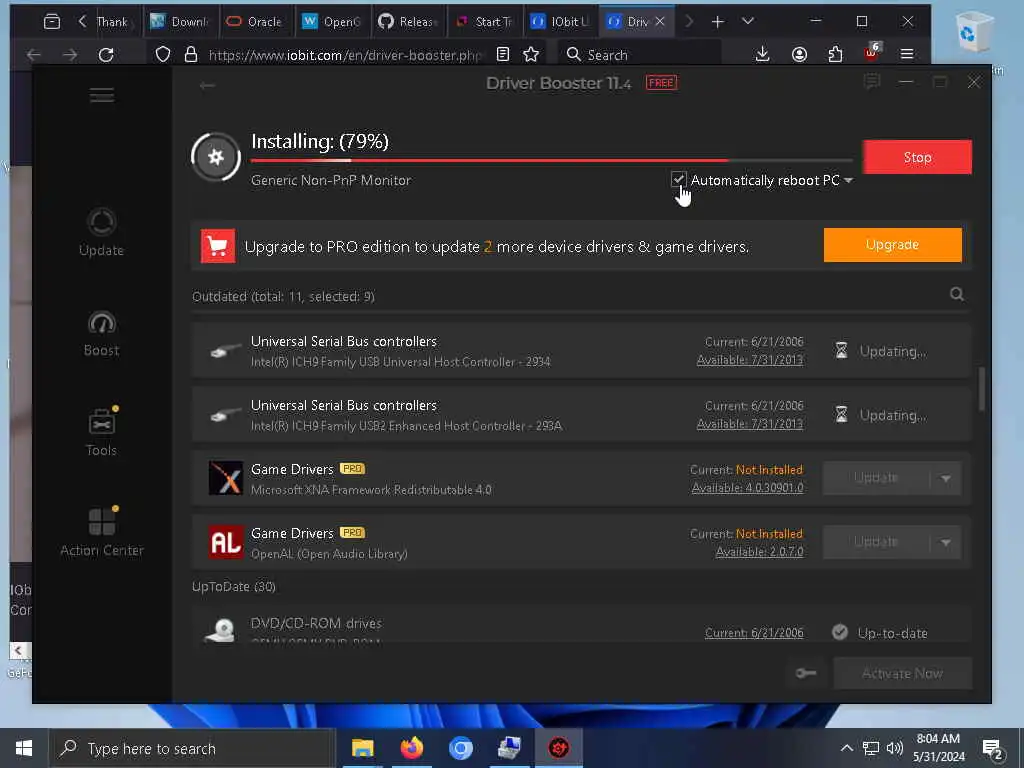
Task: Expand Update dropdown for XNA Framework
Action: pos(946,479)
